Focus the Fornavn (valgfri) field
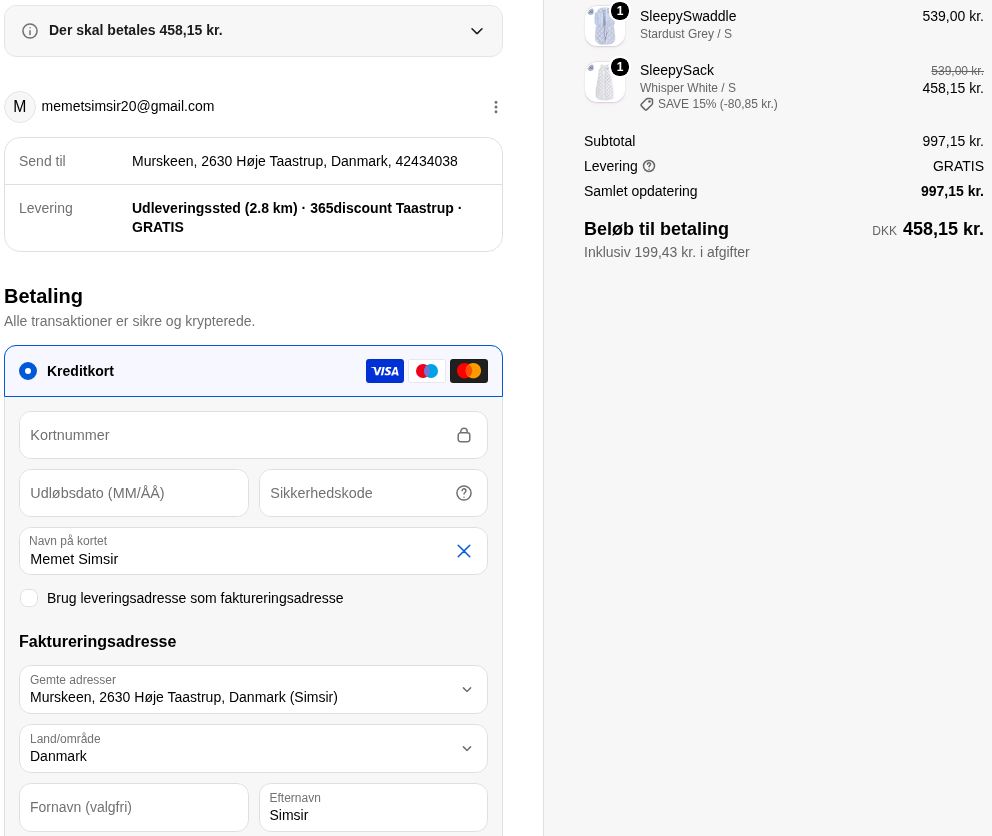The height and width of the screenshot is (836, 992). 134,808
